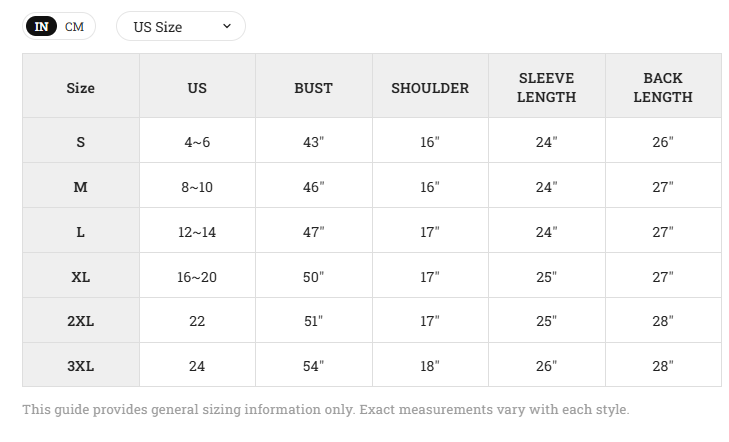
Task: Select the S size row label
Action: (80, 142)
